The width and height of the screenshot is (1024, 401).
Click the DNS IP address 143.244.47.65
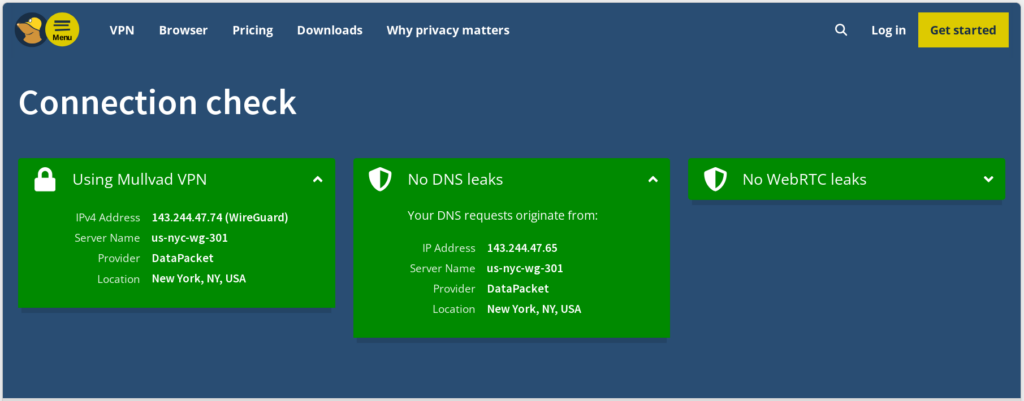tap(522, 247)
